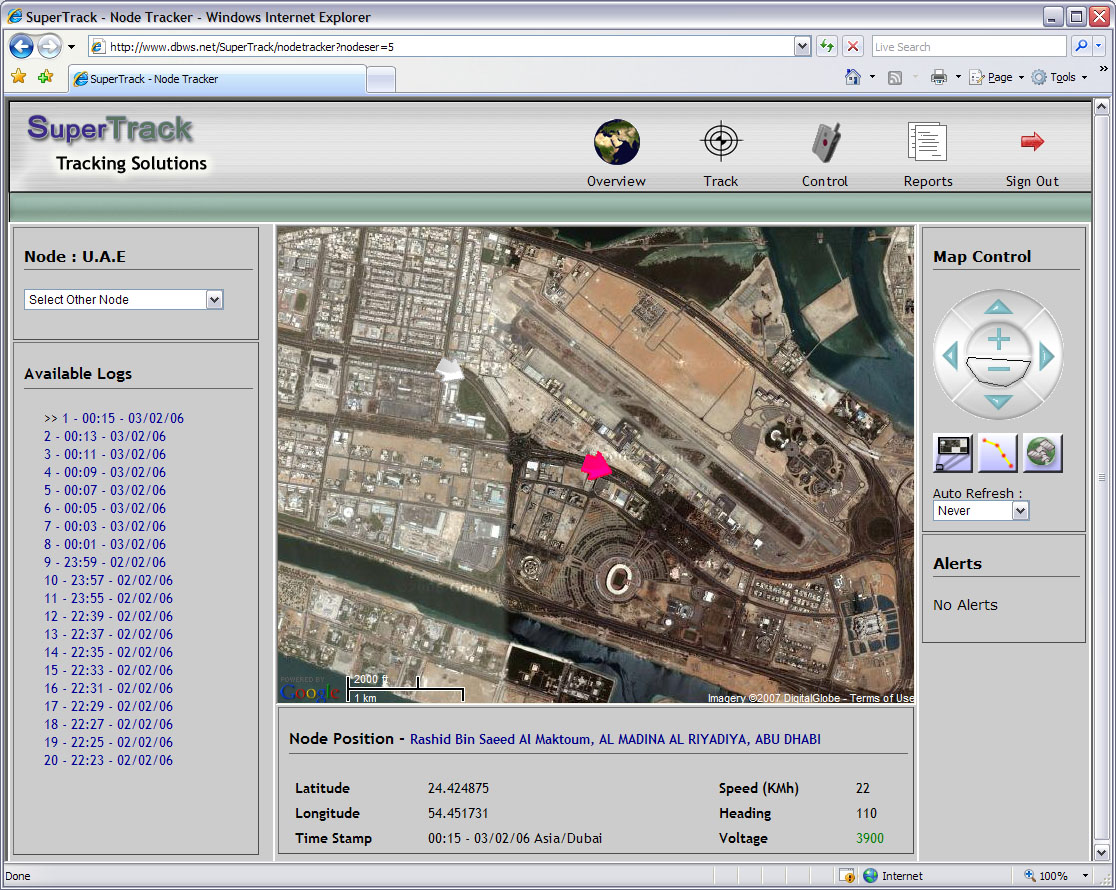
Task: Click the Home icon in the IE toolbar
Action: pos(853,77)
